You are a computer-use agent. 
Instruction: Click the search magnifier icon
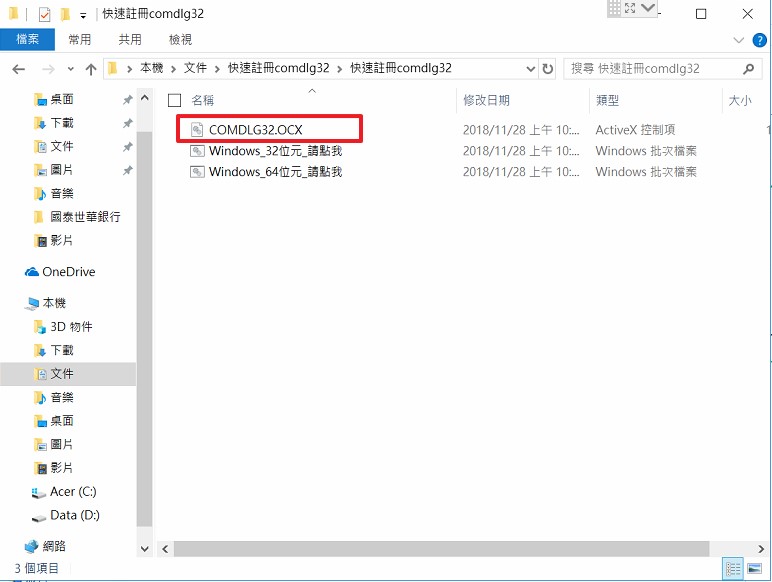748,68
